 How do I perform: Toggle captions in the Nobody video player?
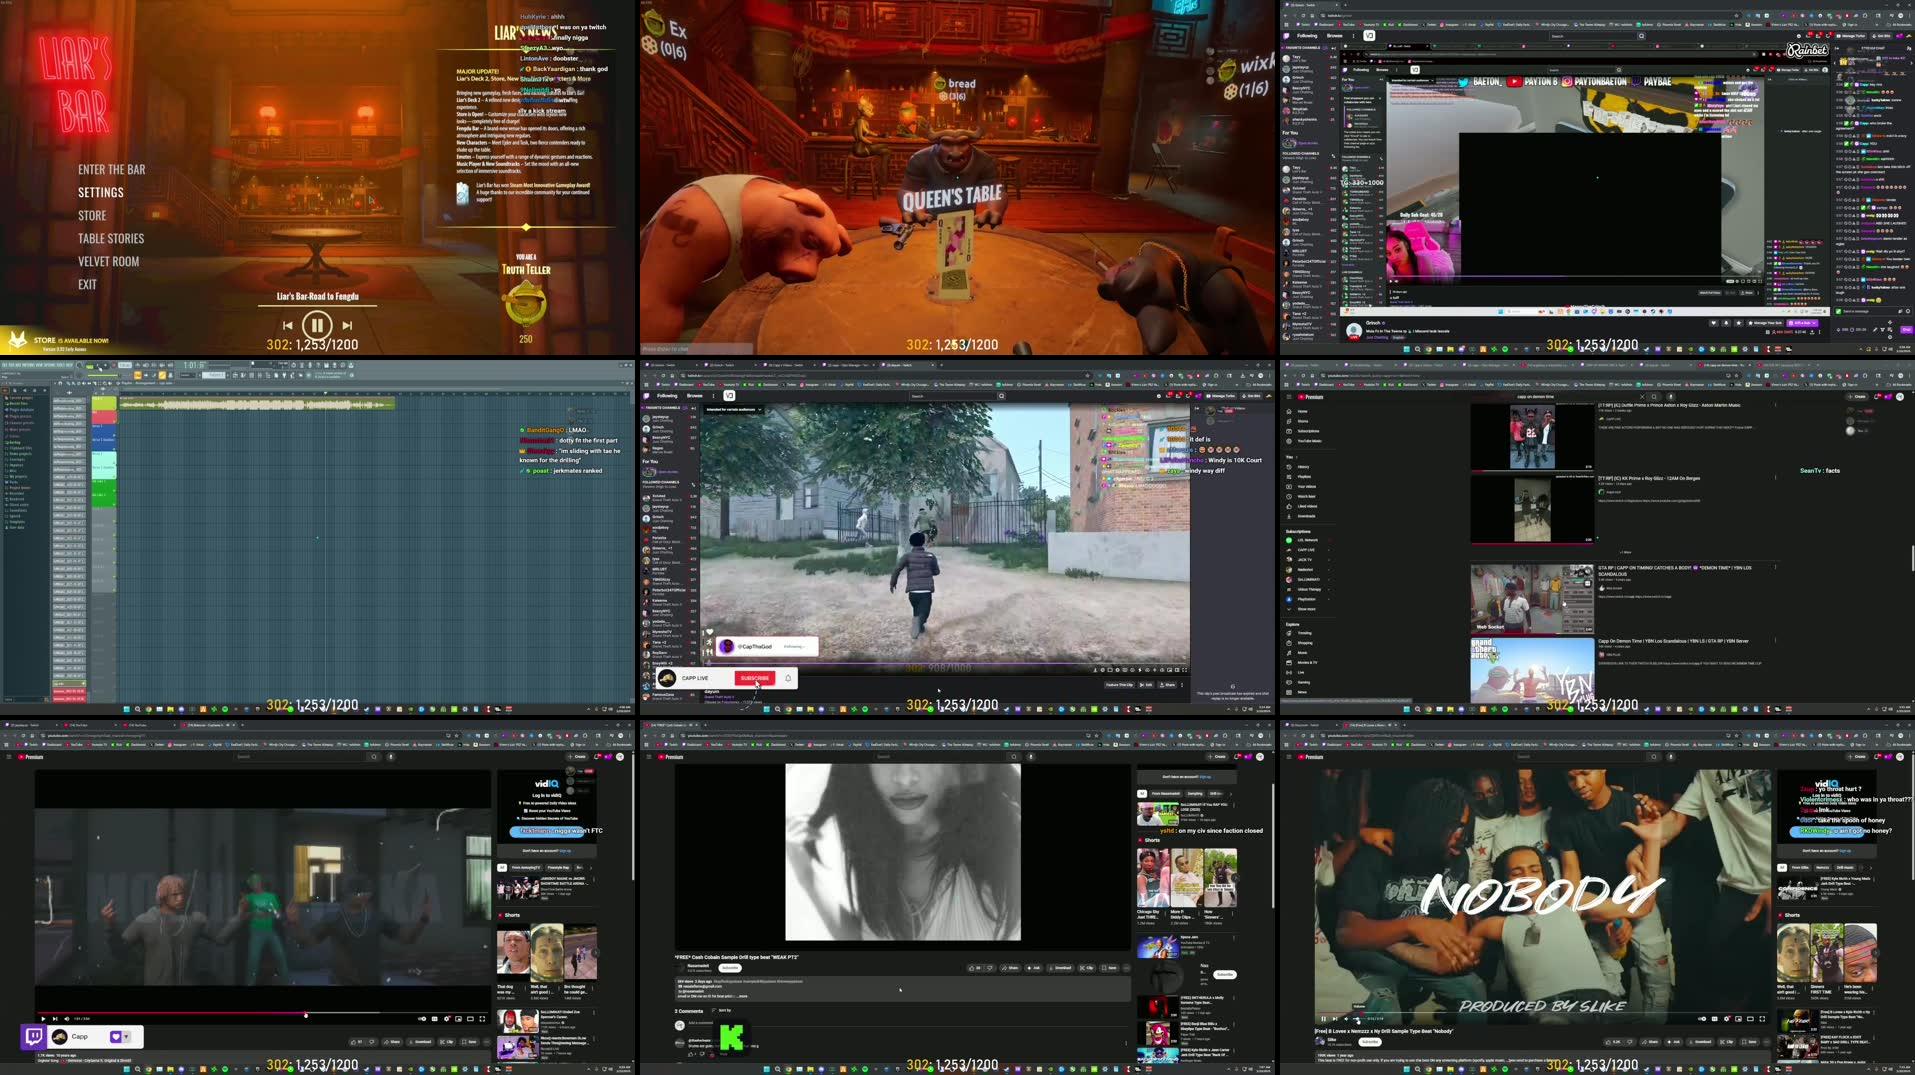(x=1714, y=1019)
